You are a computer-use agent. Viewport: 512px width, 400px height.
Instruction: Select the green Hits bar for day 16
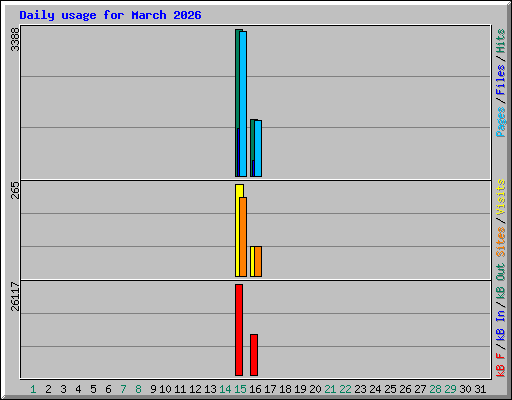(252, 140)
